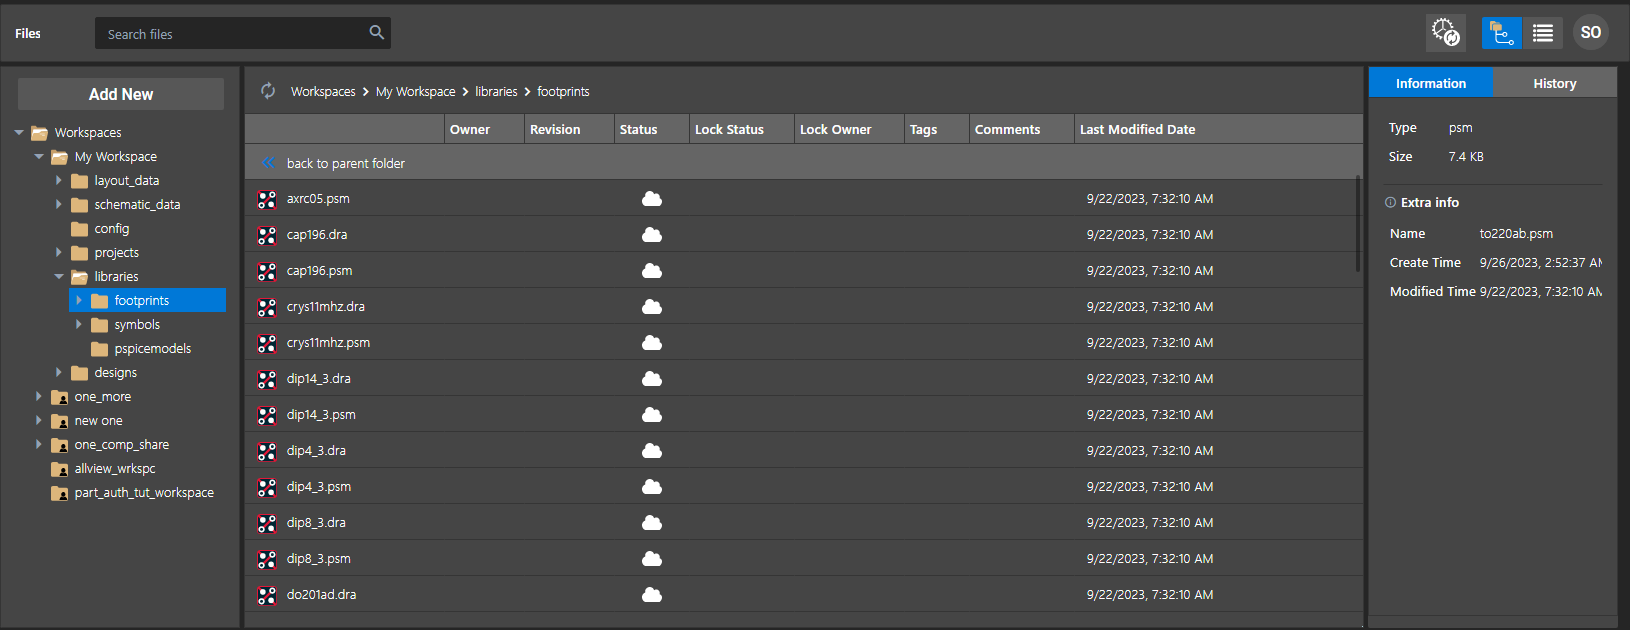Screen dimensions: 1630x630
Task: Open the History tab
Action: [x=1554, y=83]
